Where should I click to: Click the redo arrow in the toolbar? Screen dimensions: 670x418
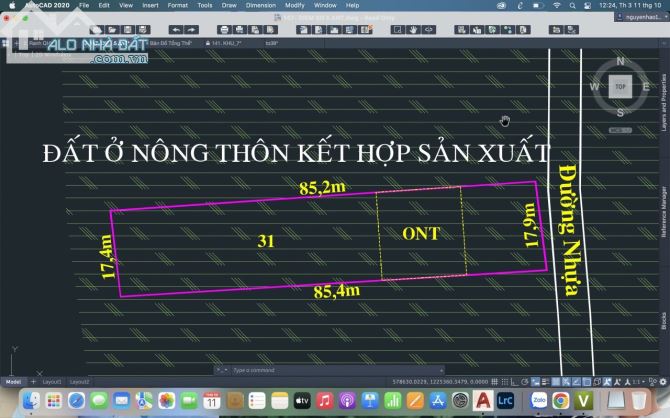(x=190, y=31)
